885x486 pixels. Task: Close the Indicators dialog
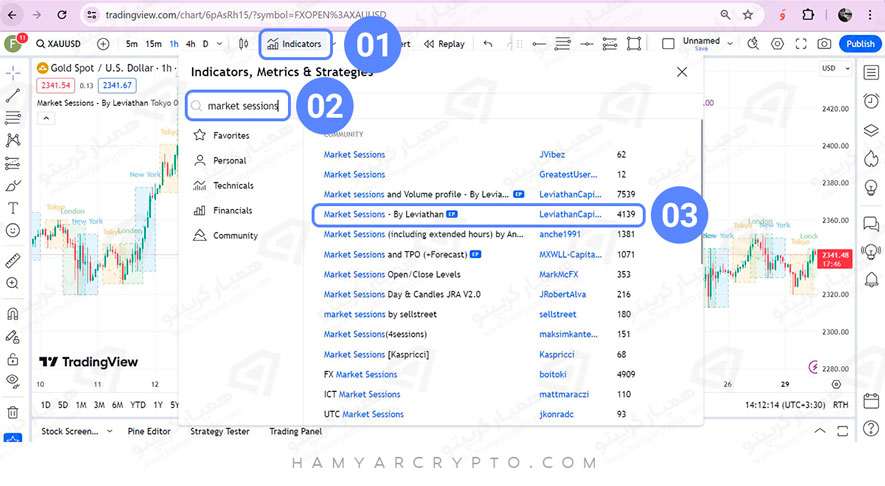point(682,72)
